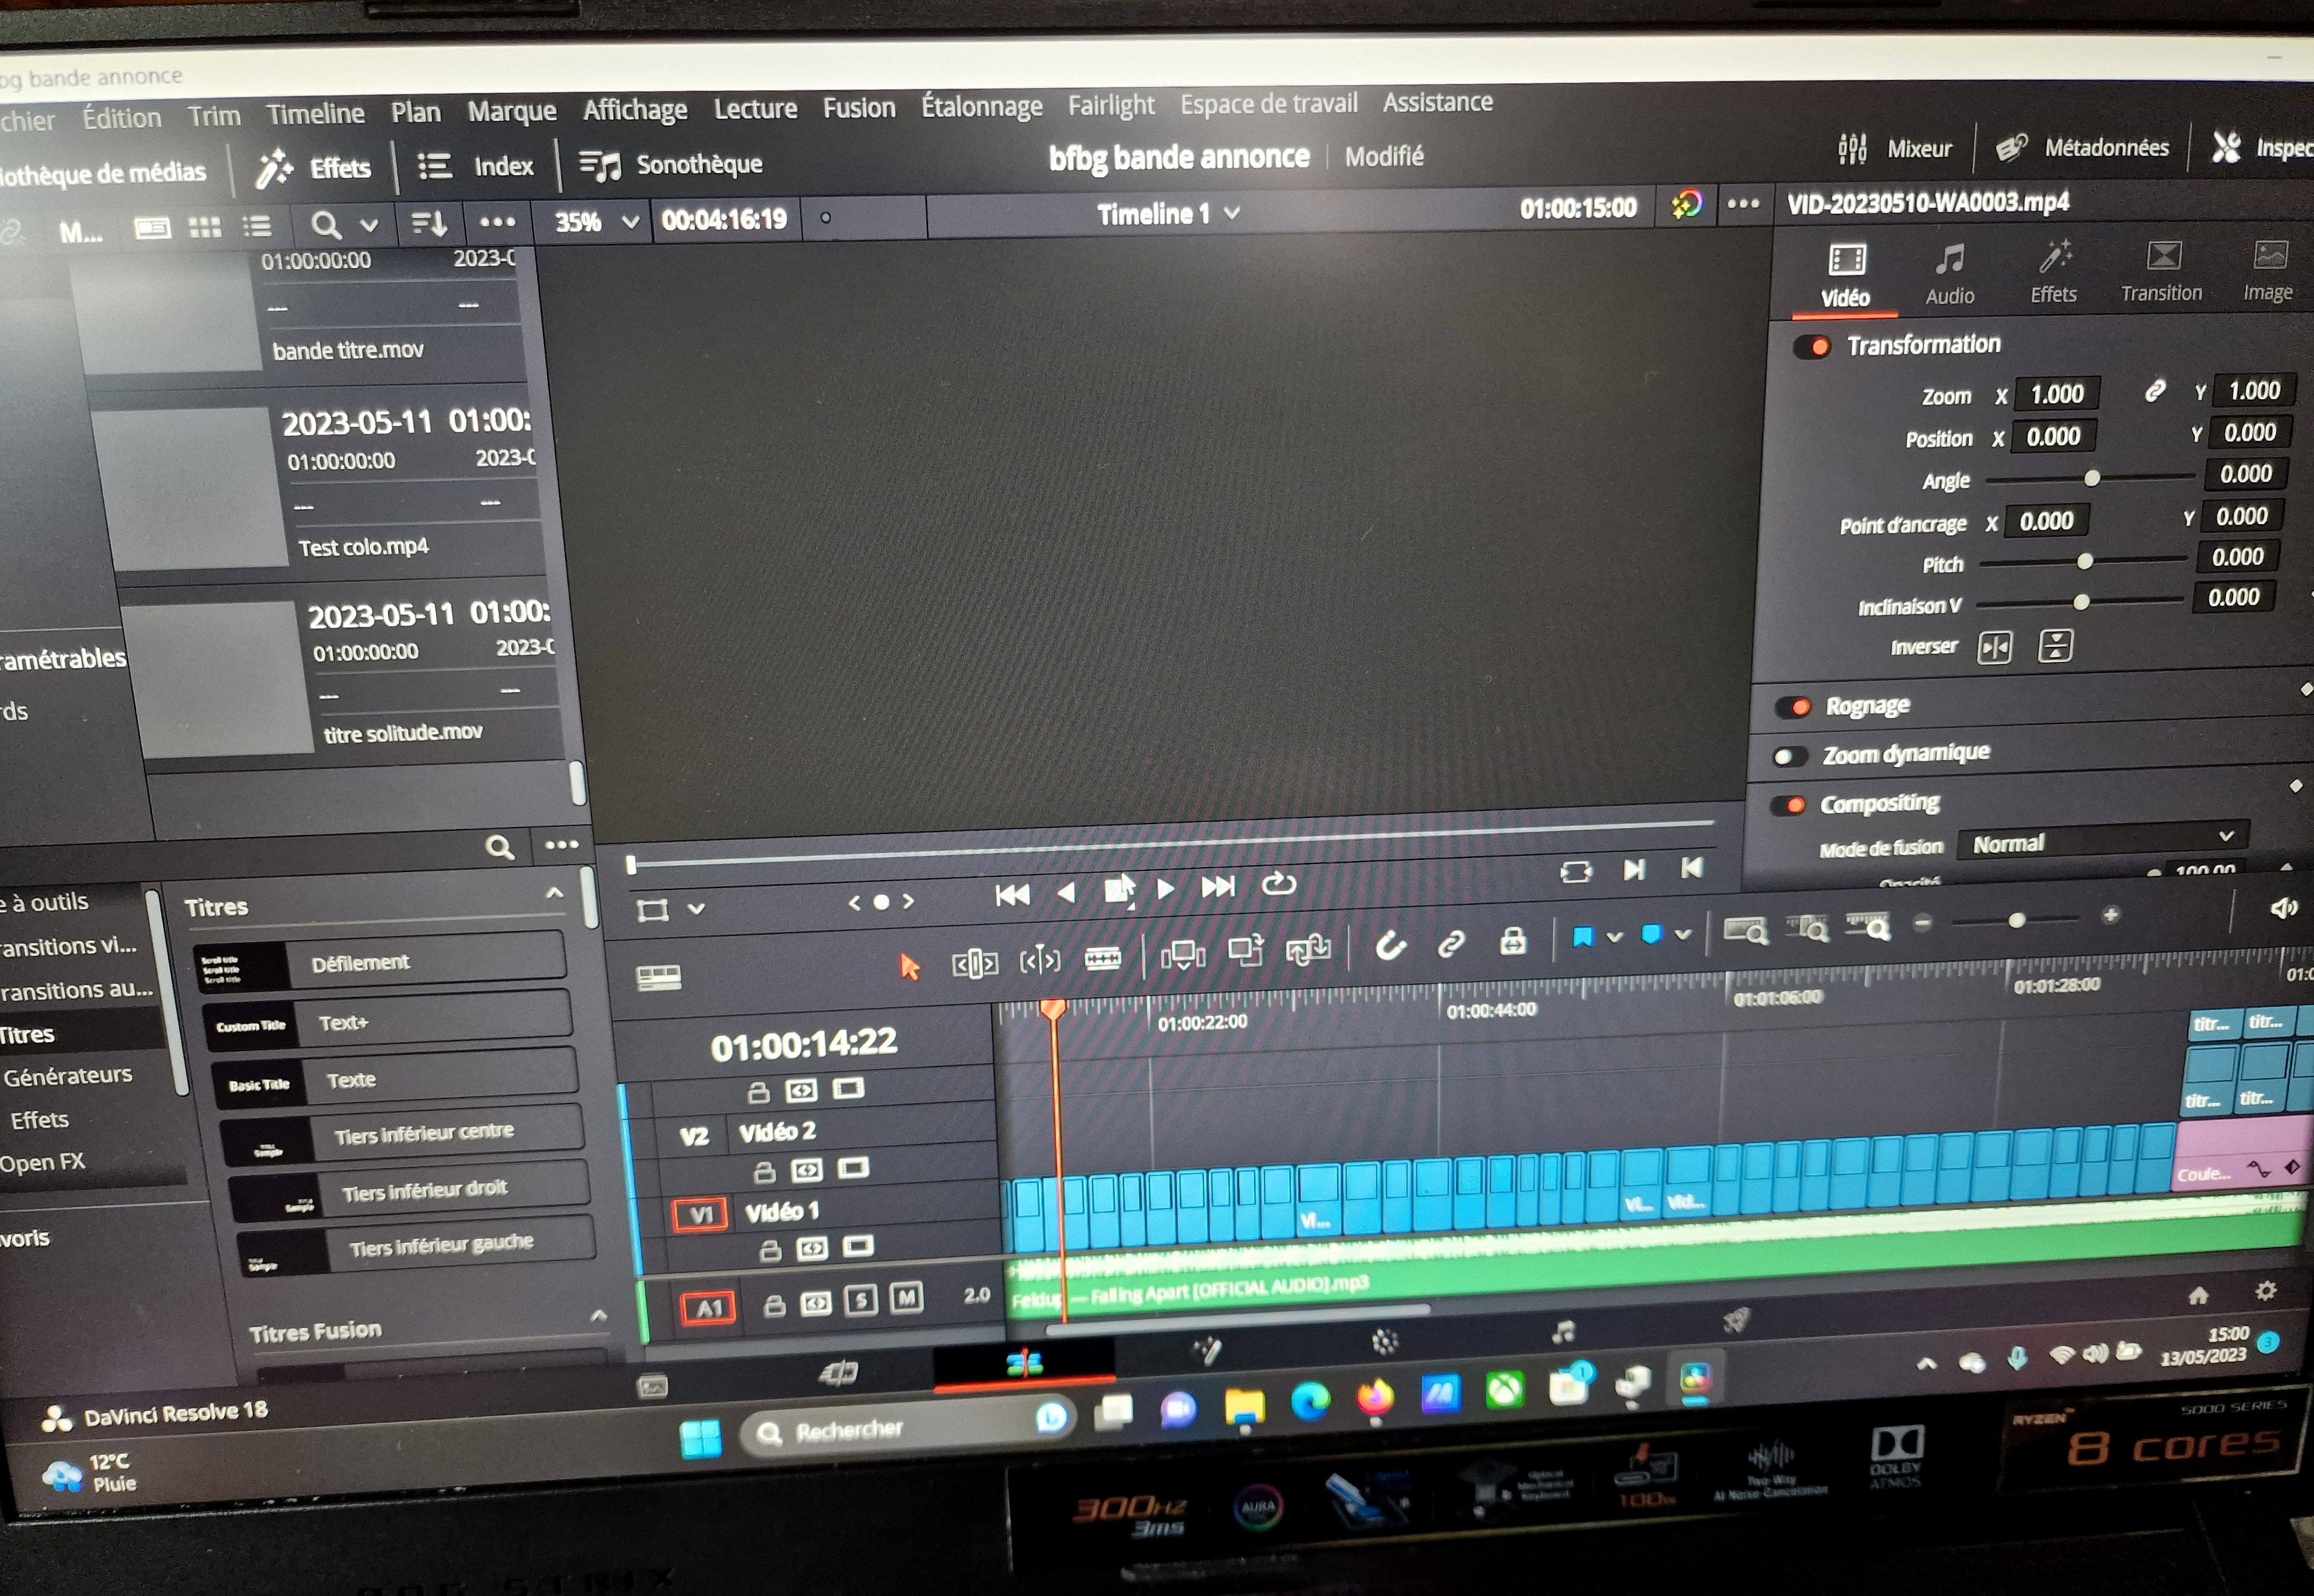This screenshot has height=1596, width=2314.
Task: Mute audio track A1 with M button
Action: (x=906, y=1298)
